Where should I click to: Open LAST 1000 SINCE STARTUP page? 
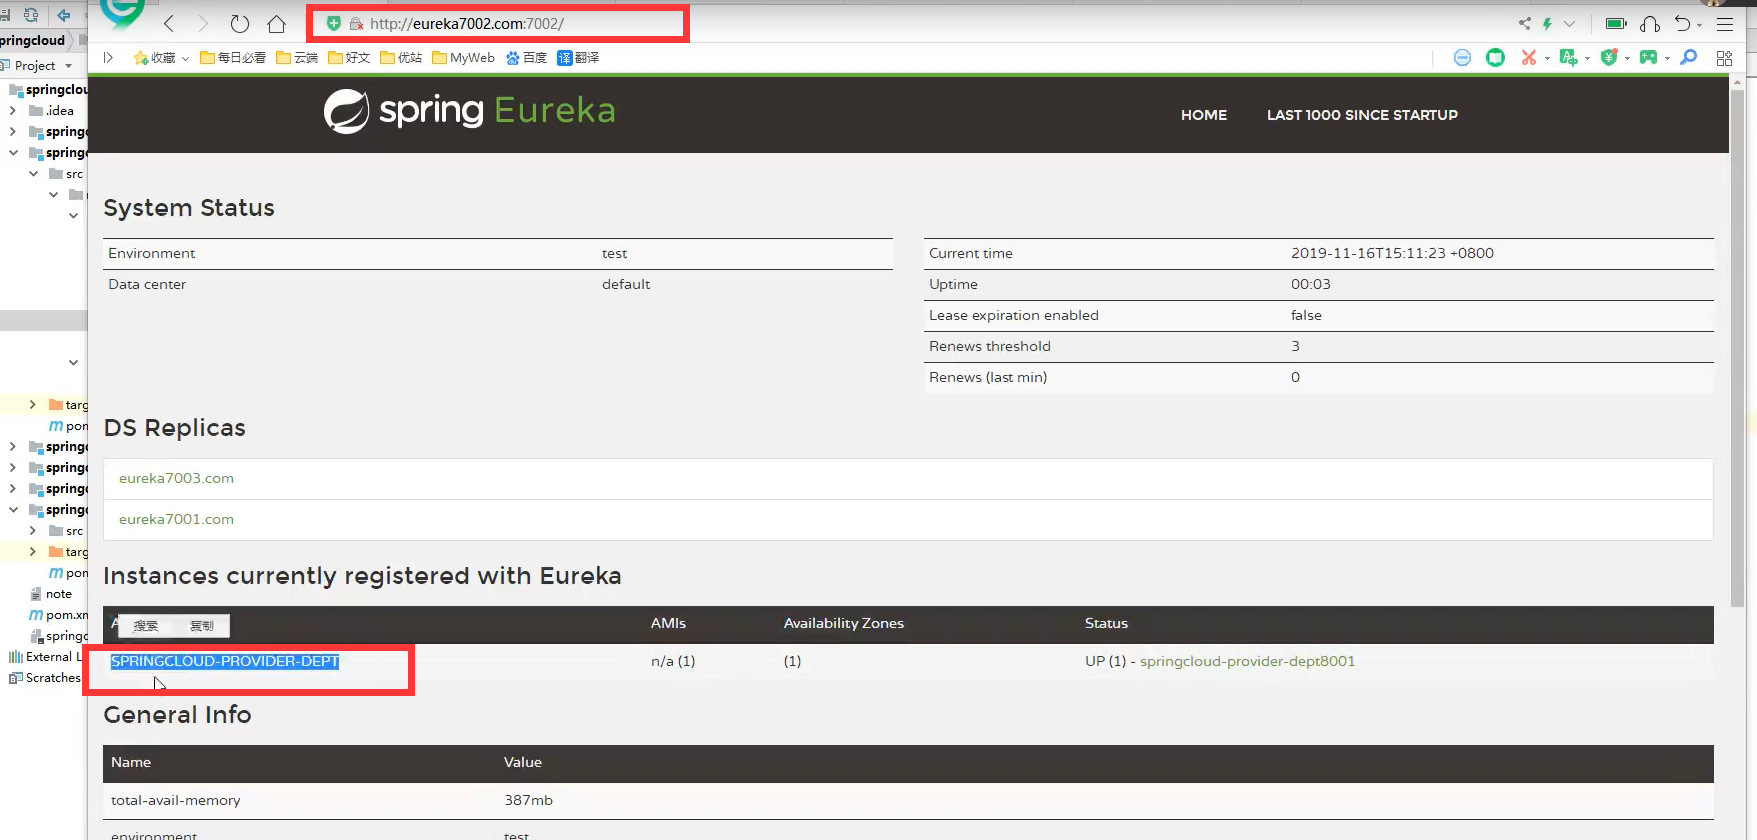[x=1362, y=115]
